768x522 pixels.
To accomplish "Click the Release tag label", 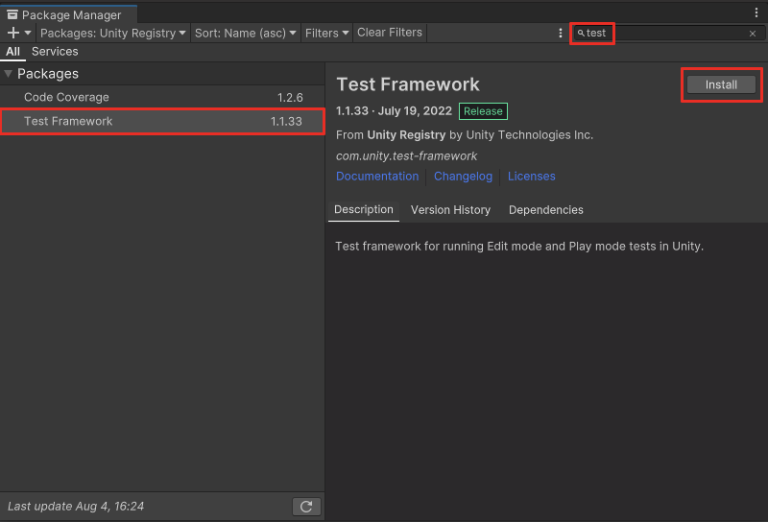I will [x=483, y=111].
